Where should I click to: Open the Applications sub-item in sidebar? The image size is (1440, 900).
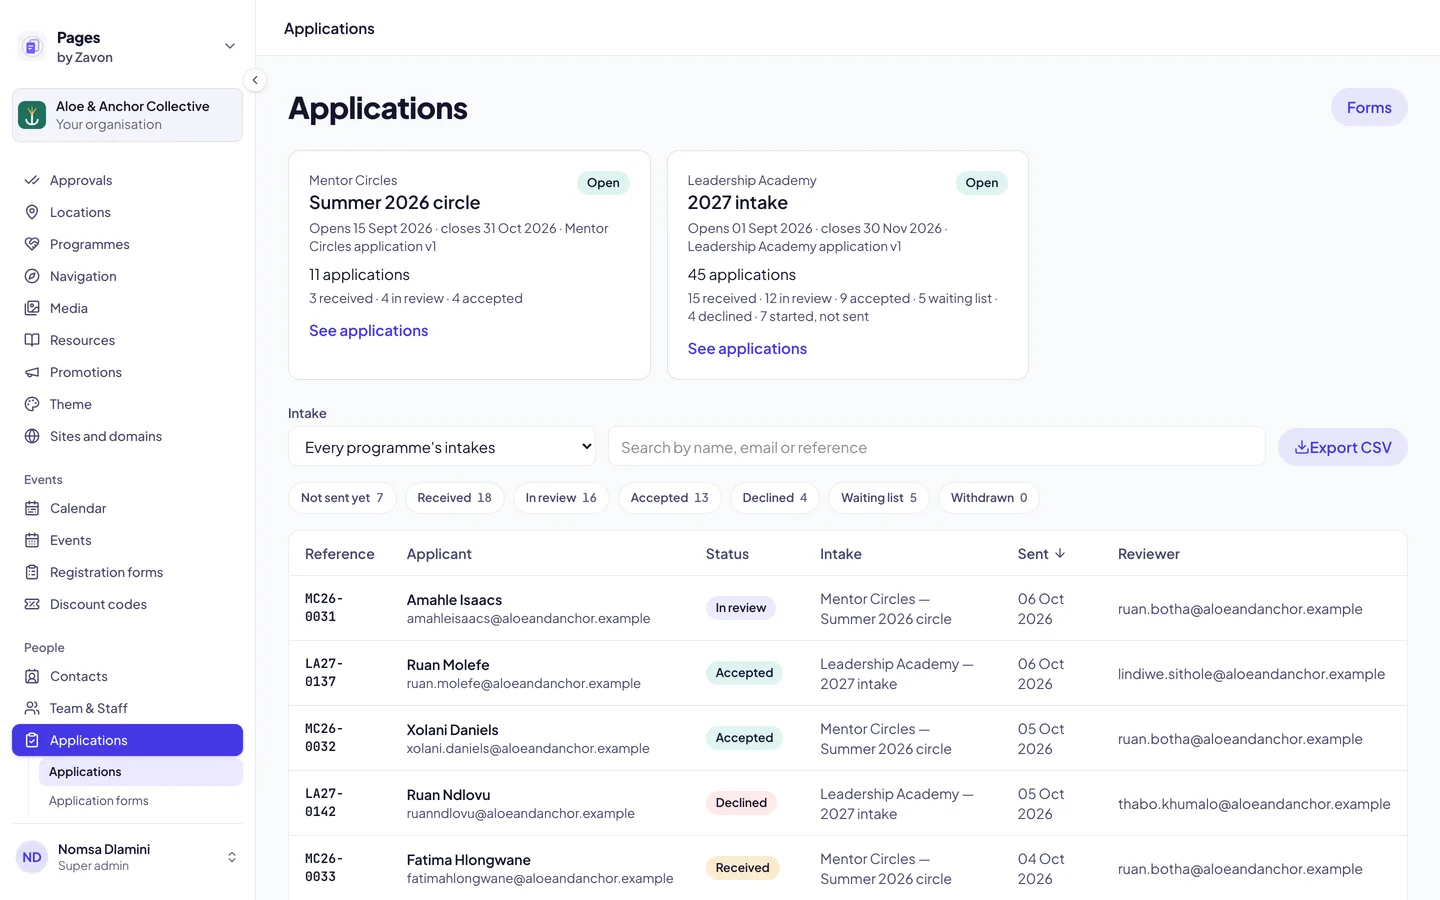[140, 772]
